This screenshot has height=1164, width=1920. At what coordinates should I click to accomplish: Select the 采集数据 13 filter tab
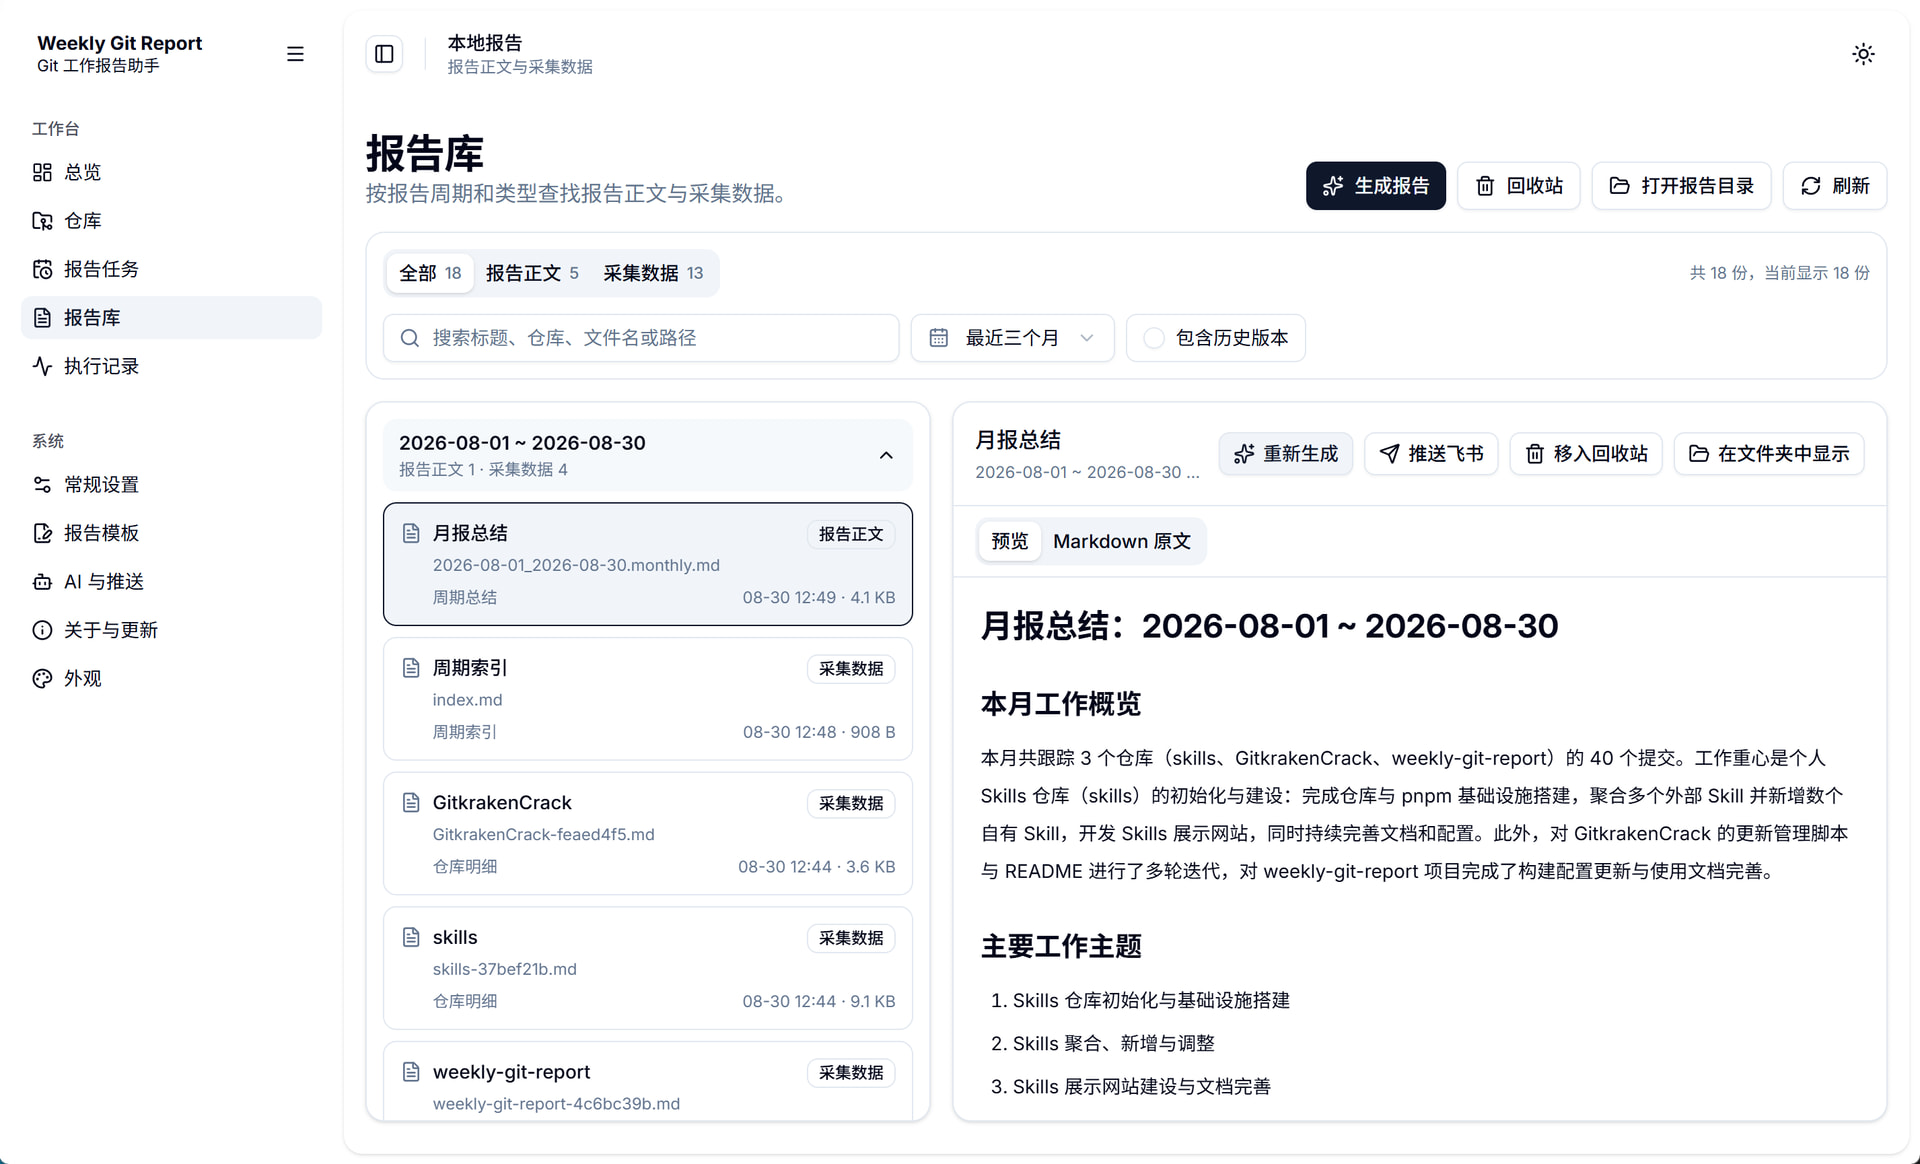point(653,273)
